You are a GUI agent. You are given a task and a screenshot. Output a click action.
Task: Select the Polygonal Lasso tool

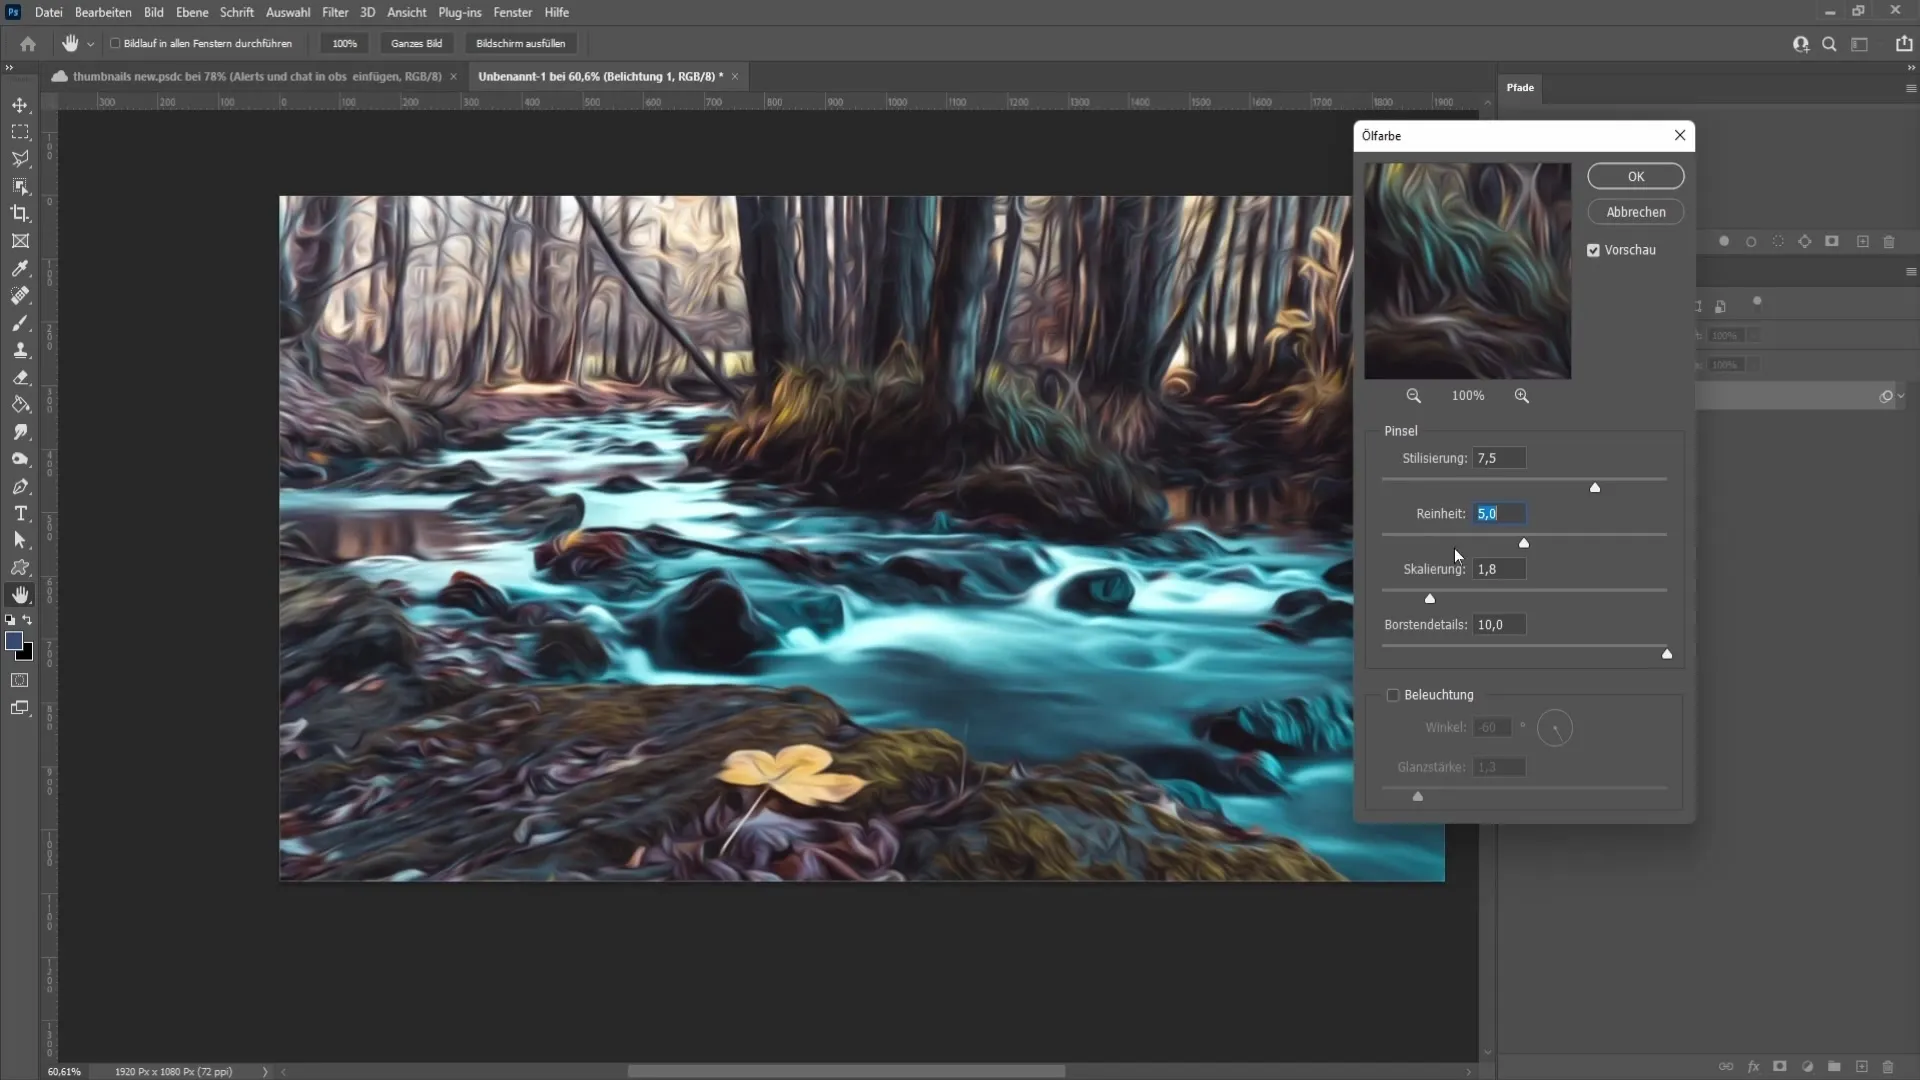tap(20, 159)
